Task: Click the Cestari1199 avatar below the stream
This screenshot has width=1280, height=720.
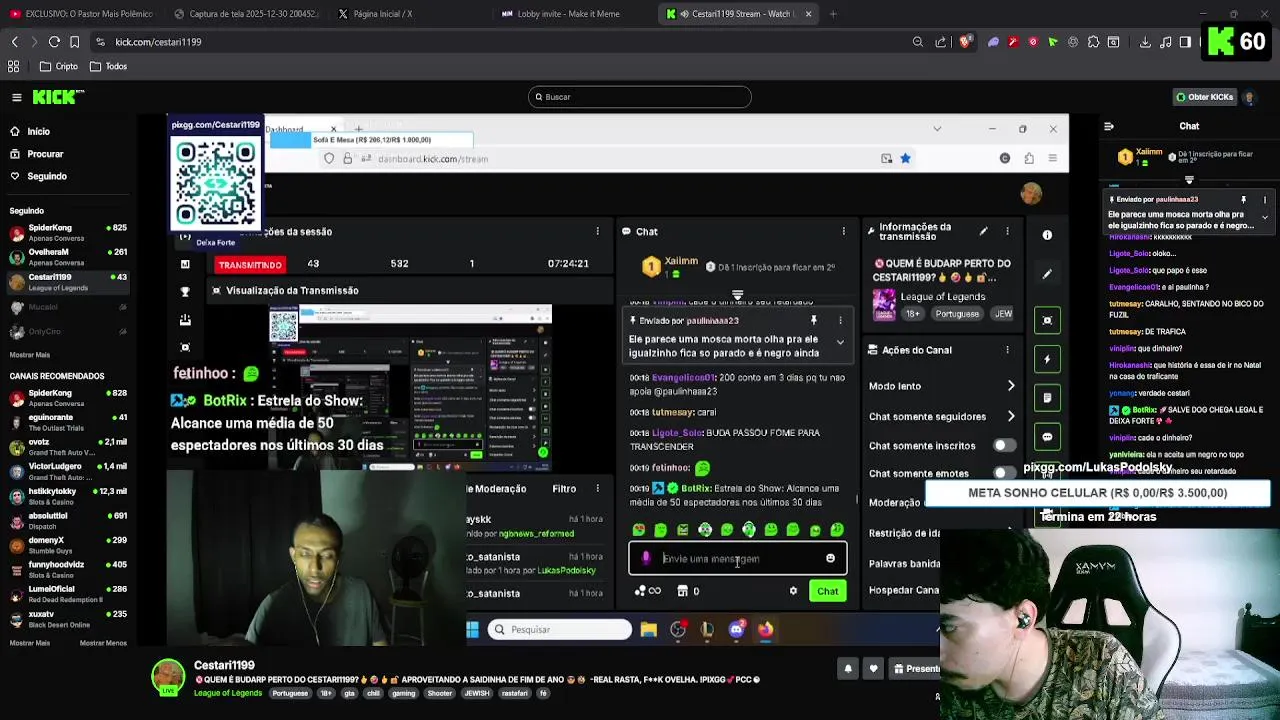Action: click(x=168, y=677)
